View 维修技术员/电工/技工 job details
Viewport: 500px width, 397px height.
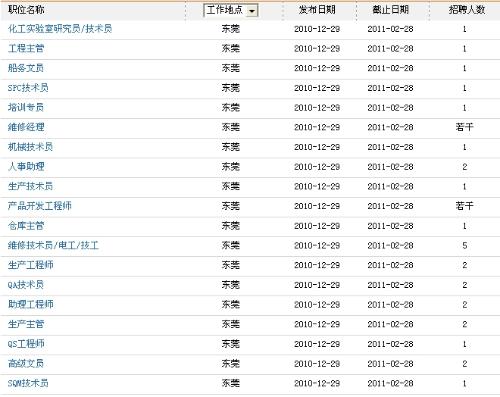click(53, 245)
